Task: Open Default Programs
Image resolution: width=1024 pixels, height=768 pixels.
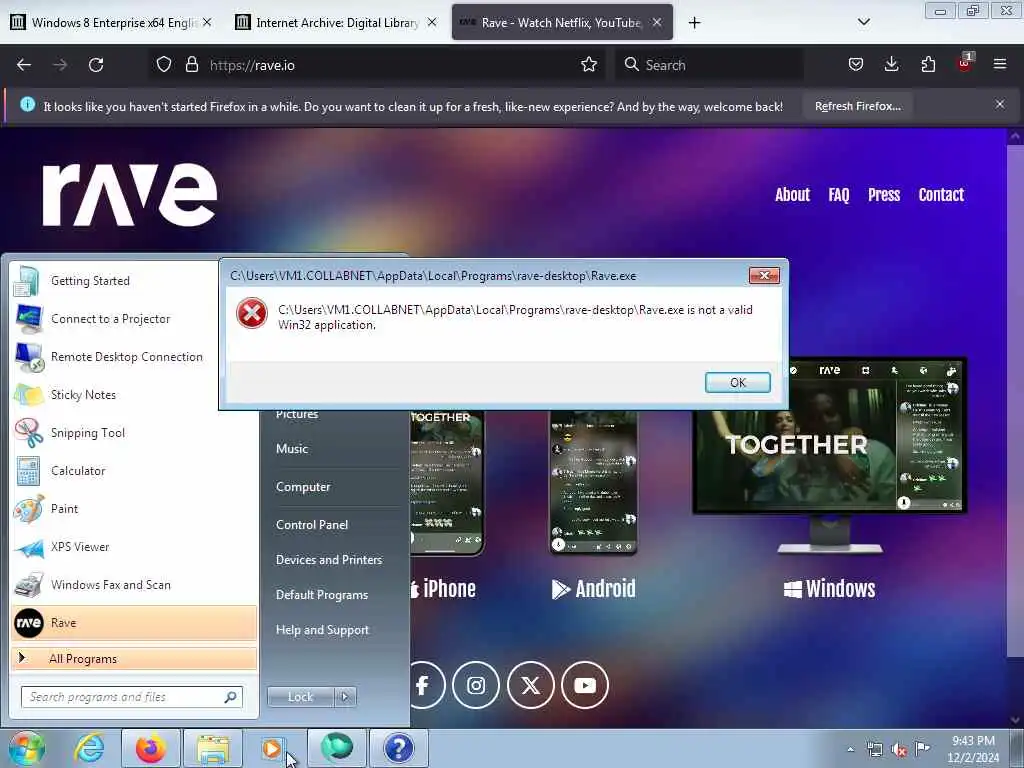Action: pyautogui.click(x=321, y=595)
